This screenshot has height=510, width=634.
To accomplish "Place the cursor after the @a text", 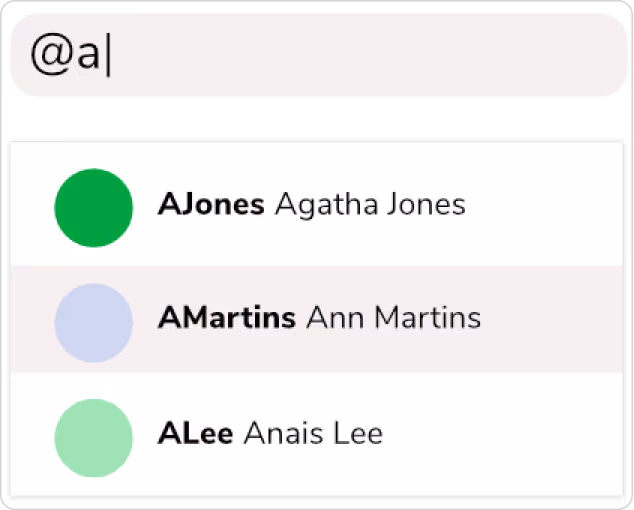I will point(106,56).
